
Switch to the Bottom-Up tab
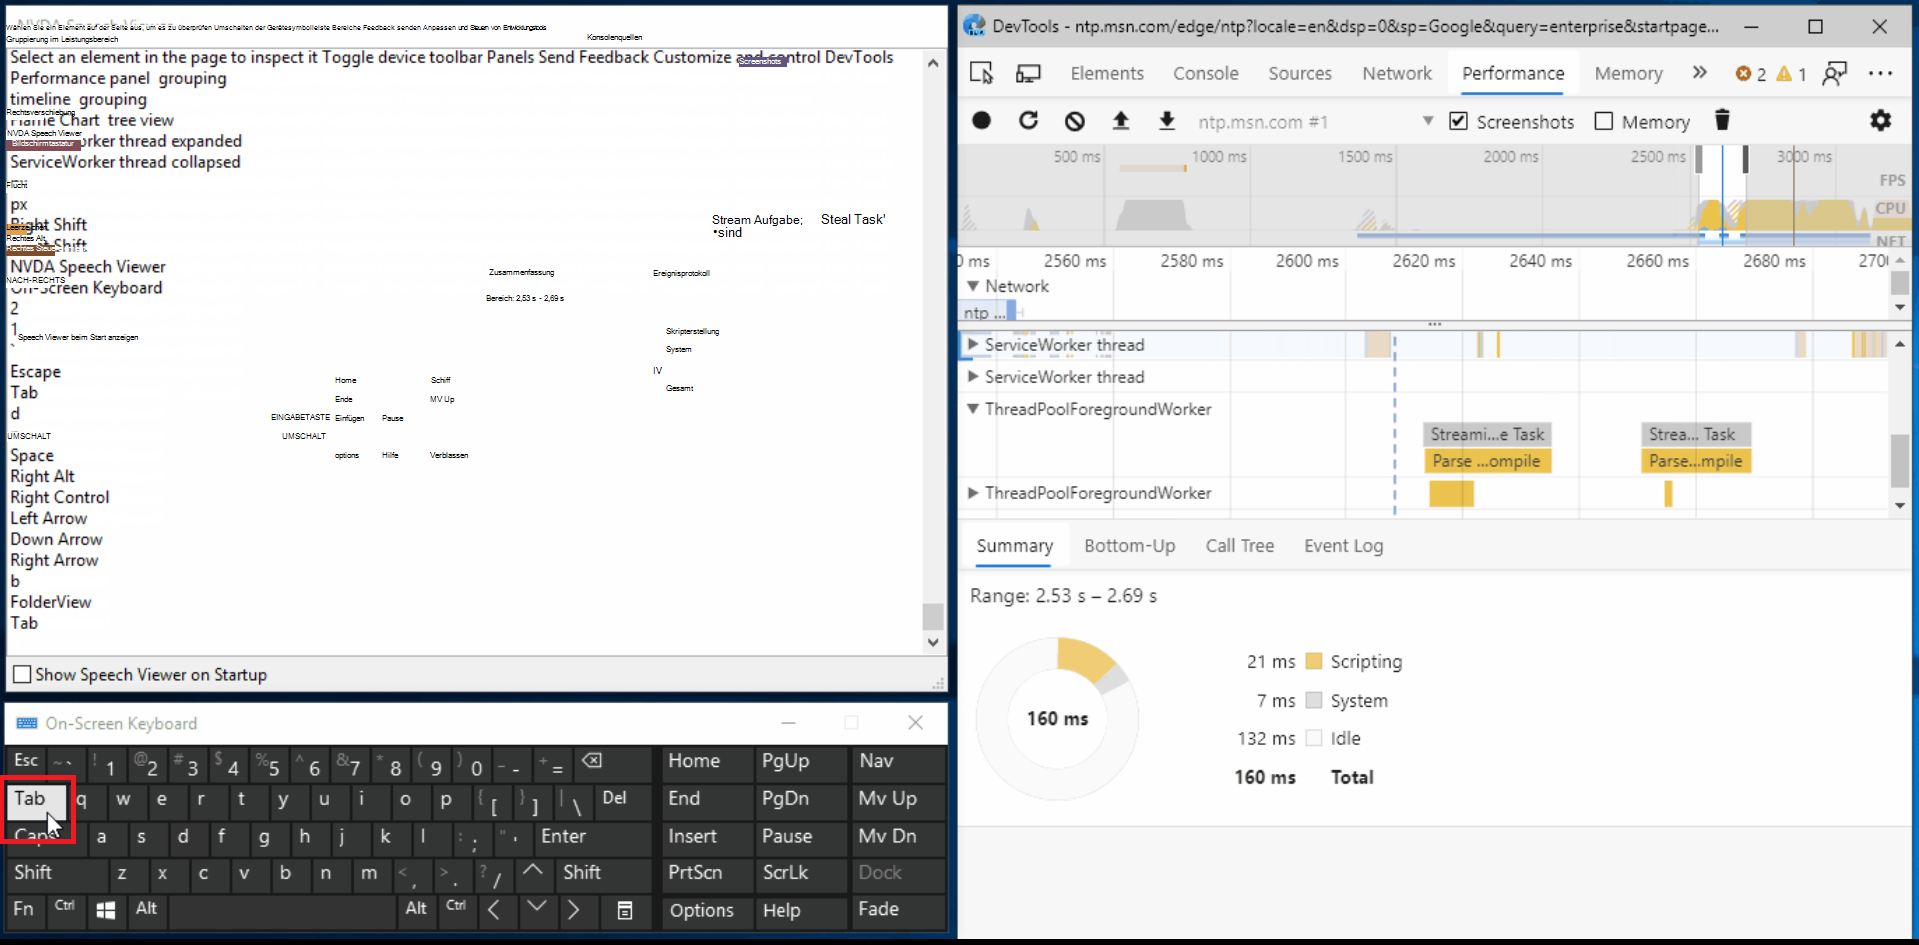click(1130, 546)
